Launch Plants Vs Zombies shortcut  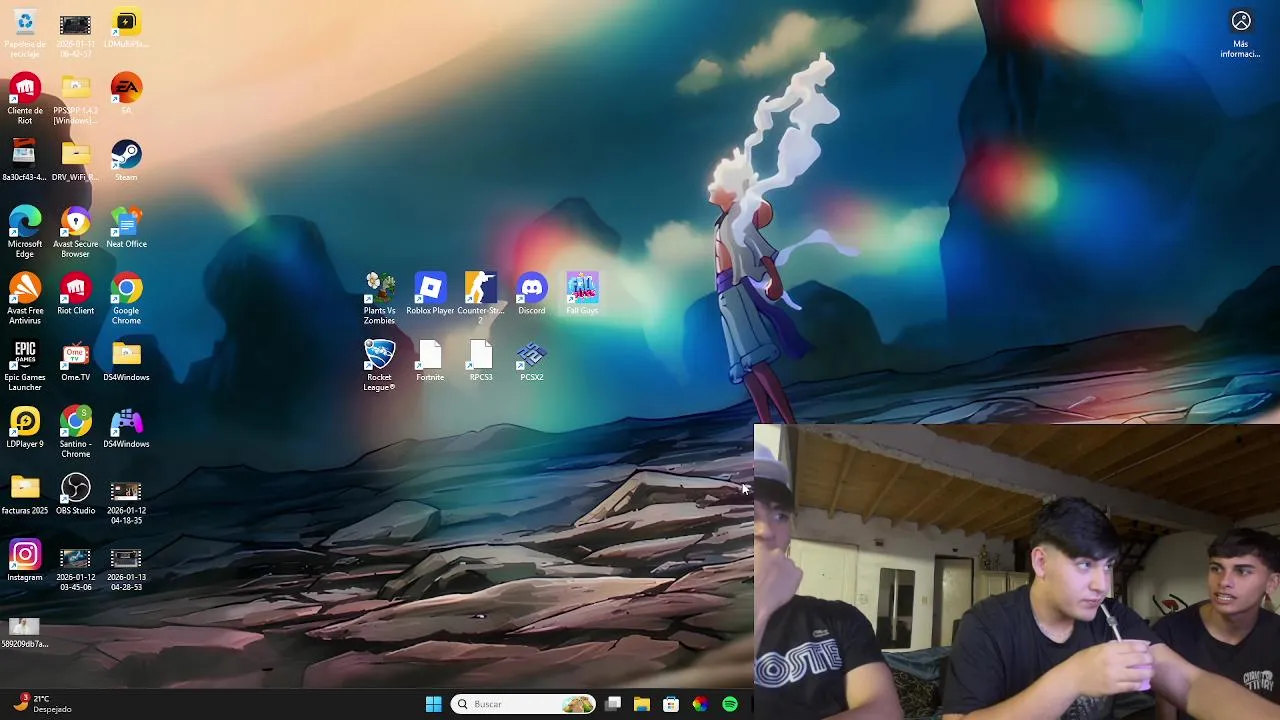(x=380, y=298)
